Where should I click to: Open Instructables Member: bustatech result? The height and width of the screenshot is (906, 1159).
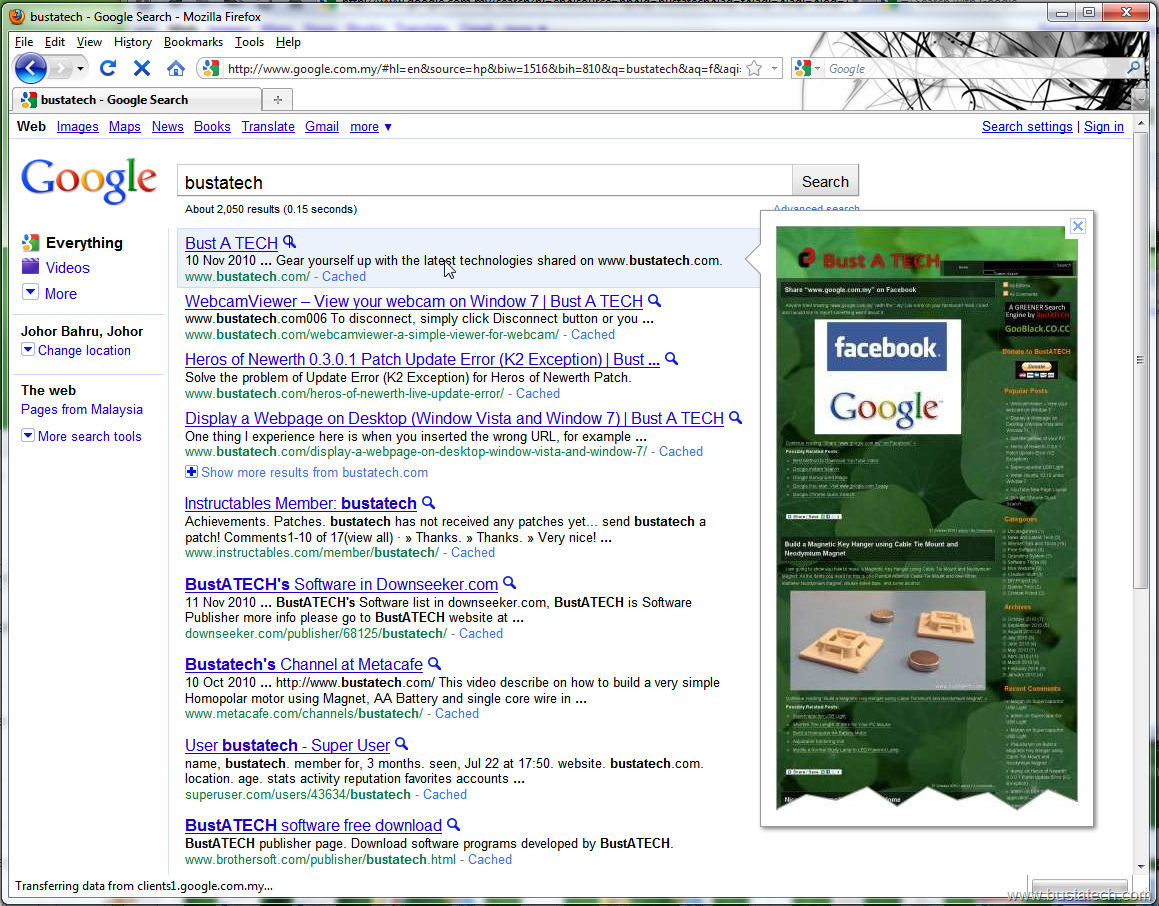tap(301, 503)
